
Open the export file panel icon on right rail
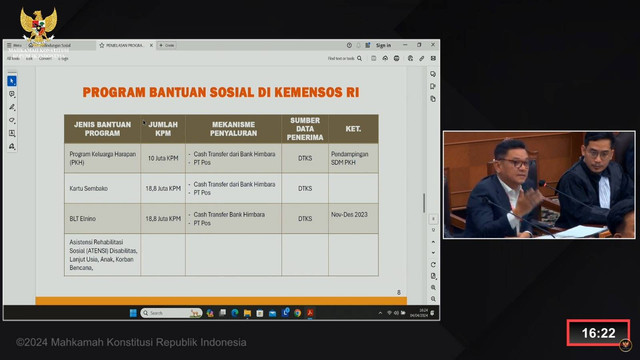pos(433,86)
